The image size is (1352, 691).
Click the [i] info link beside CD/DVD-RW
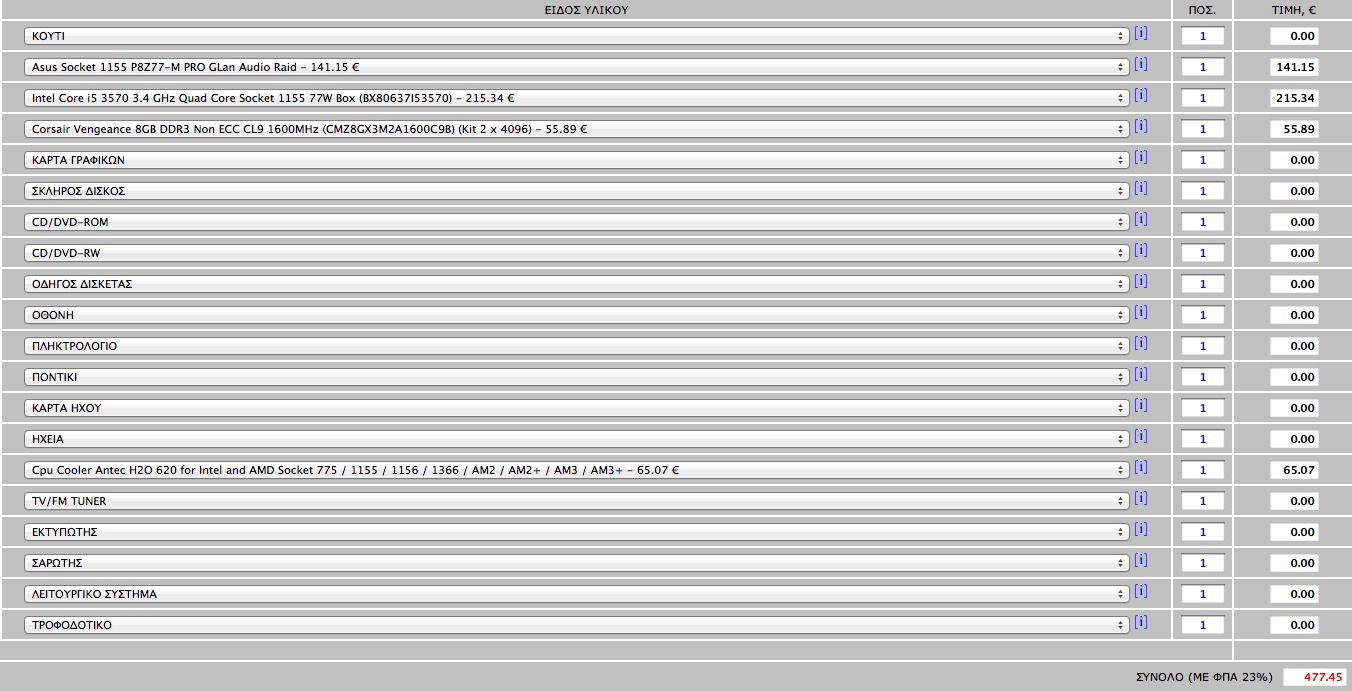pyautogui.click(x=1141, y=250)
